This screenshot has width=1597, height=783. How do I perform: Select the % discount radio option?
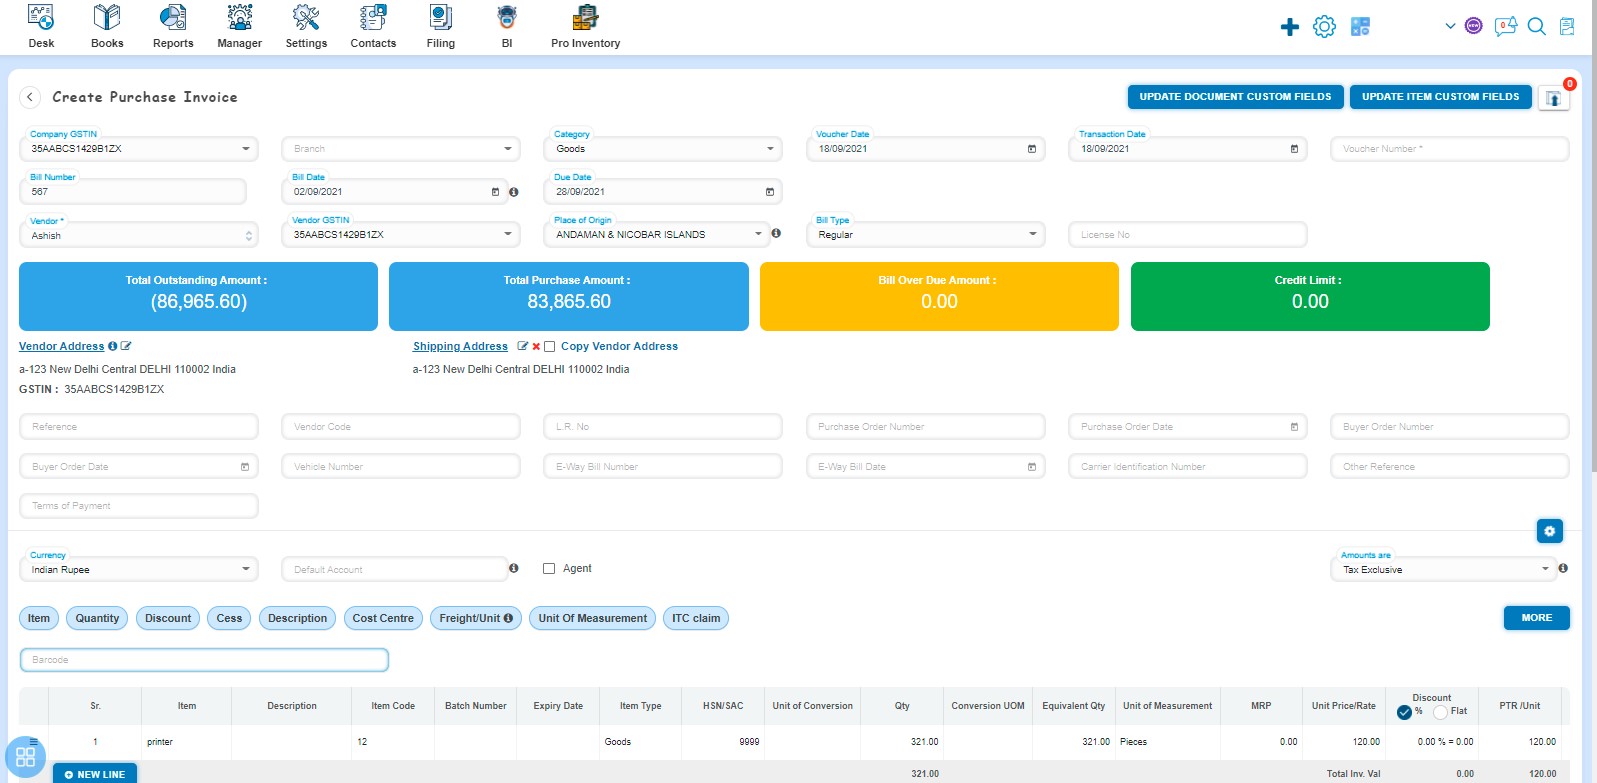(1404, 712)
